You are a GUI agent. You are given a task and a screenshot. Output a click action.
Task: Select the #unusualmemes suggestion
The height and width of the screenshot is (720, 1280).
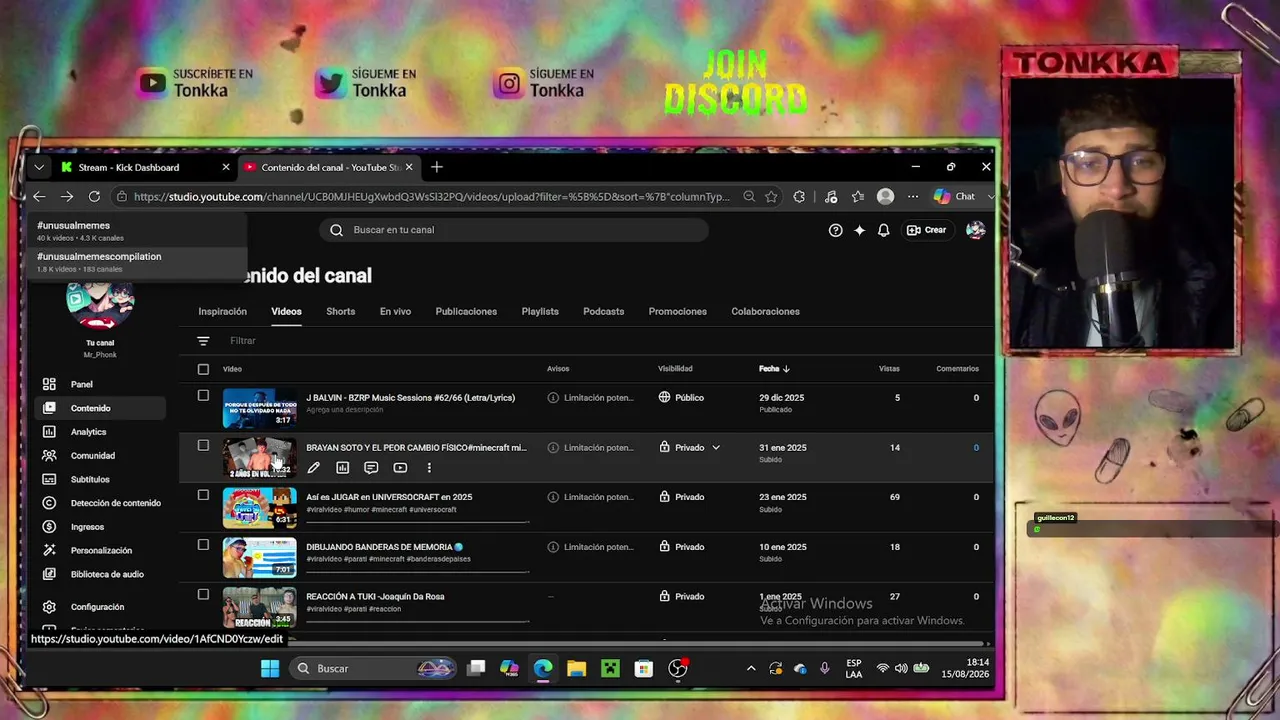[x=137, y=230]
